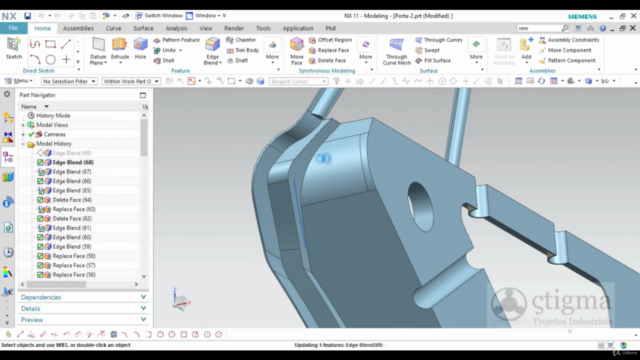Viewport: 640px width, 360px height.
Task: Select the Pattern Component command
Action: click(567, 60)
